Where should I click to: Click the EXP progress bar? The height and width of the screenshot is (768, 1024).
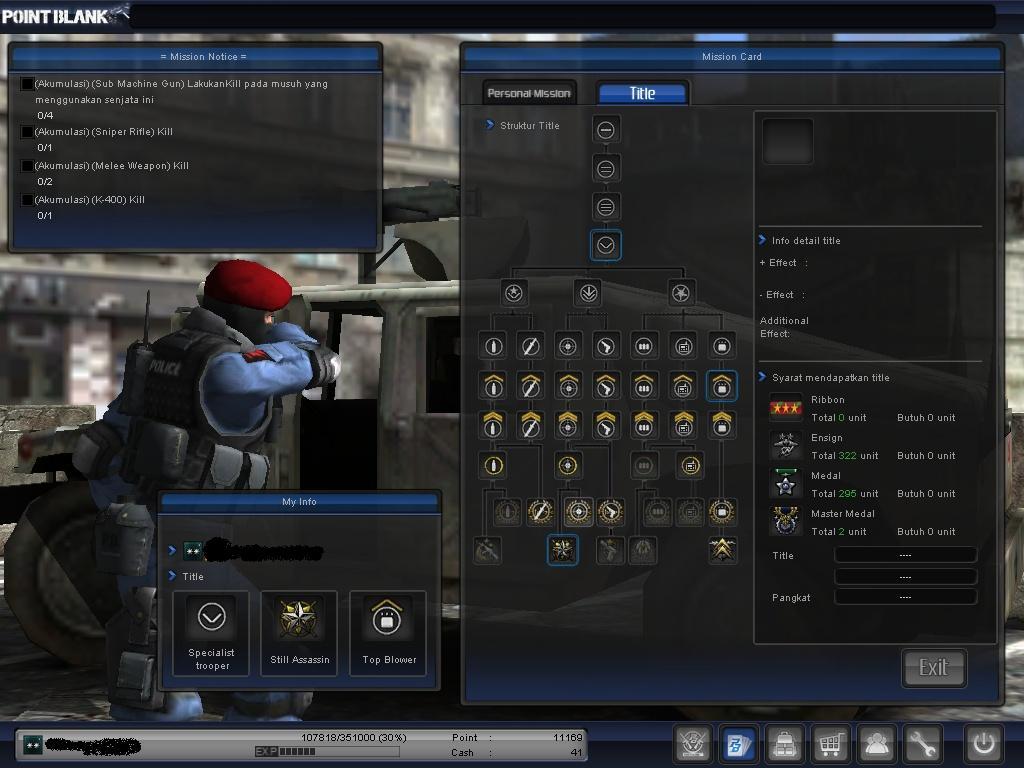coord(327,752)
